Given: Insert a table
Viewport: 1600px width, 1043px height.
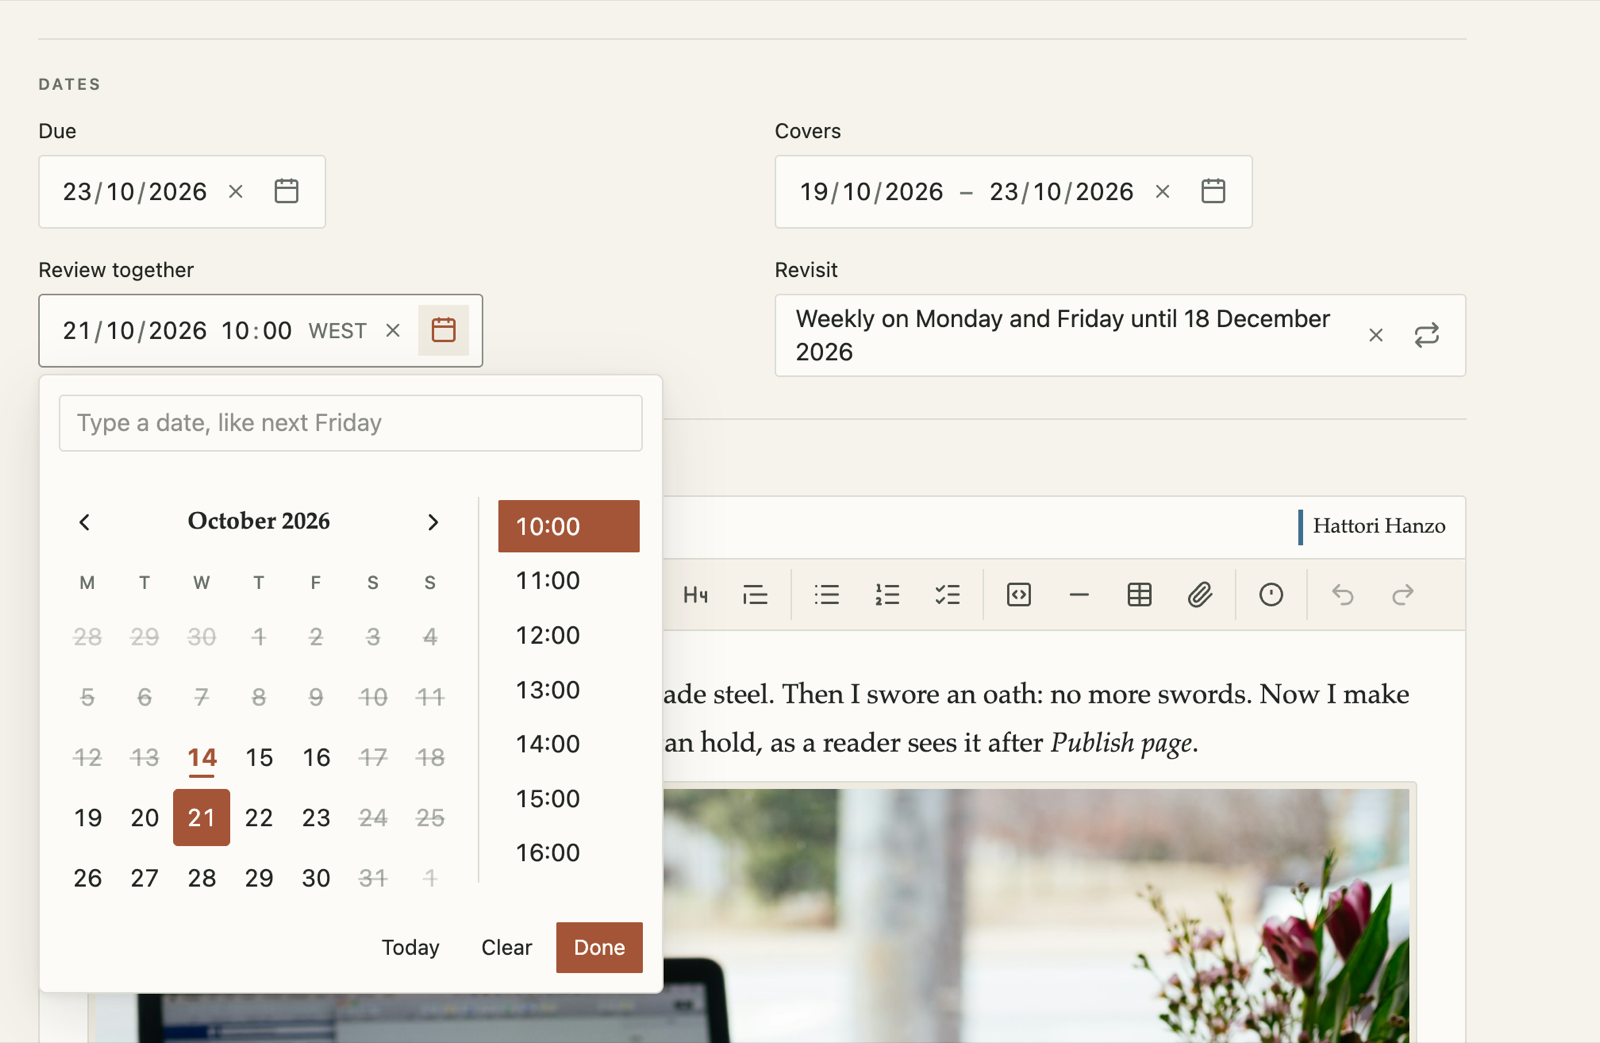Looking at the screenshot, I should 1139,595.
